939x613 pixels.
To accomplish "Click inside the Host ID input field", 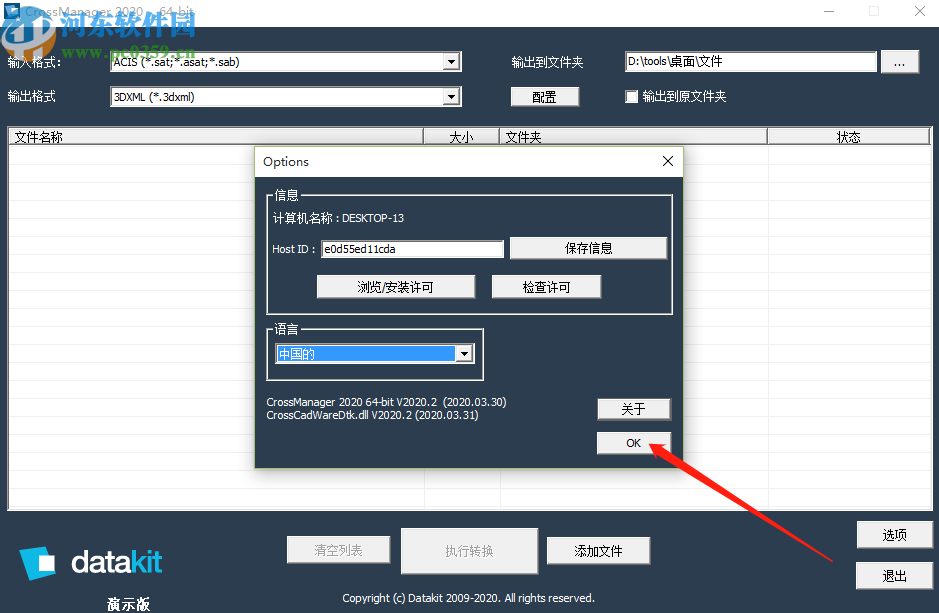I will pos(412,248).
